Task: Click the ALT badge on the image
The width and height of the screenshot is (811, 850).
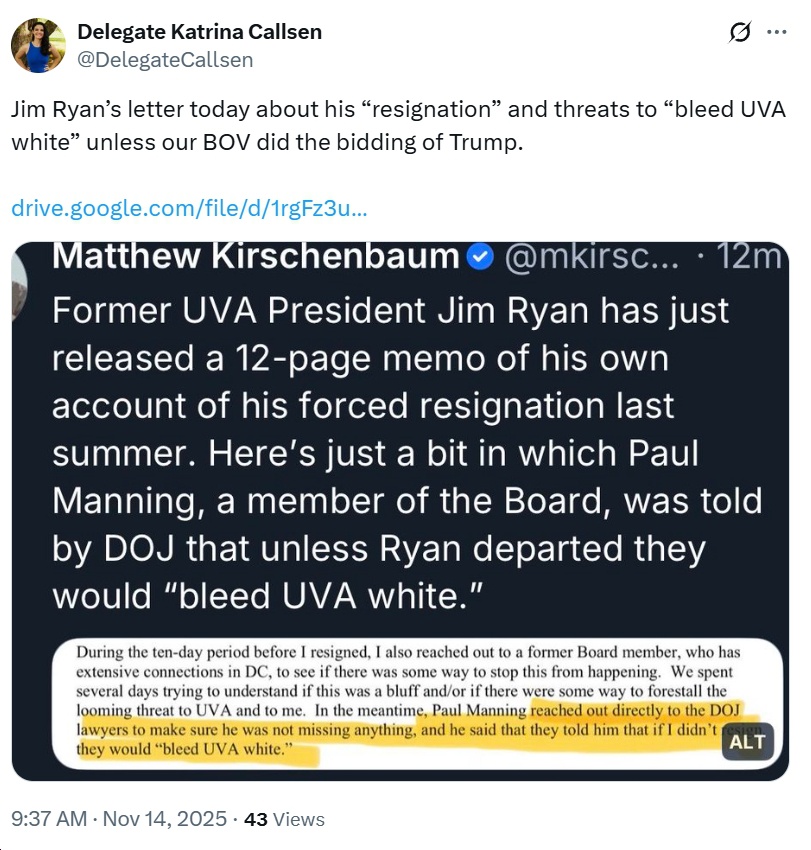Action: click(746, 741)
